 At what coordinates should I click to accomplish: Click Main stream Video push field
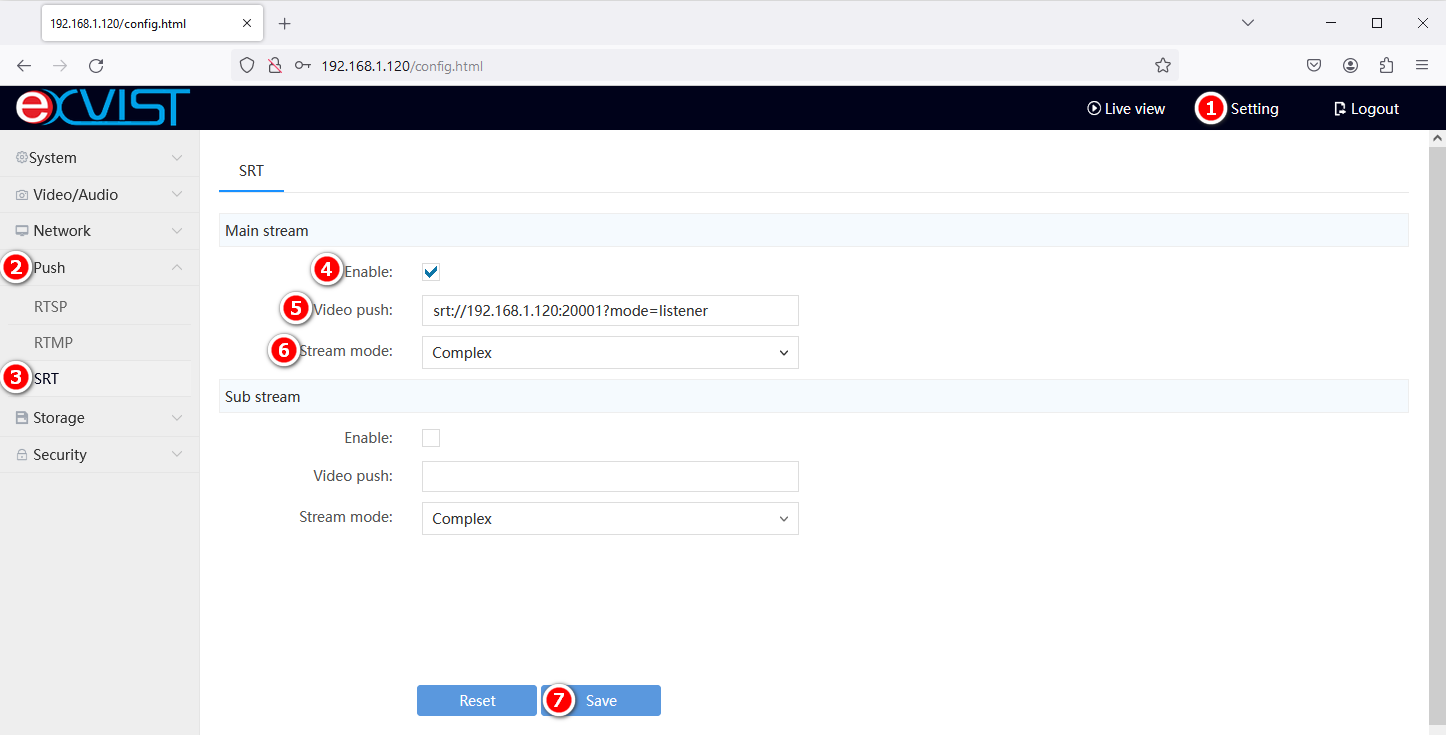click(x=610, y=311)
